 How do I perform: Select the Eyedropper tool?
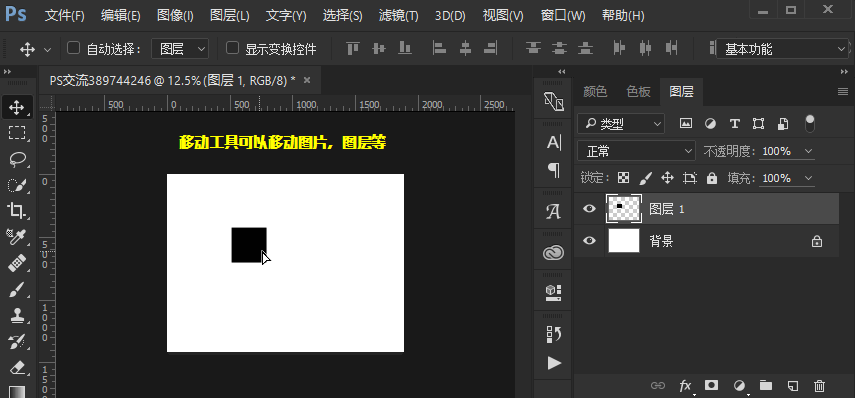17,237
